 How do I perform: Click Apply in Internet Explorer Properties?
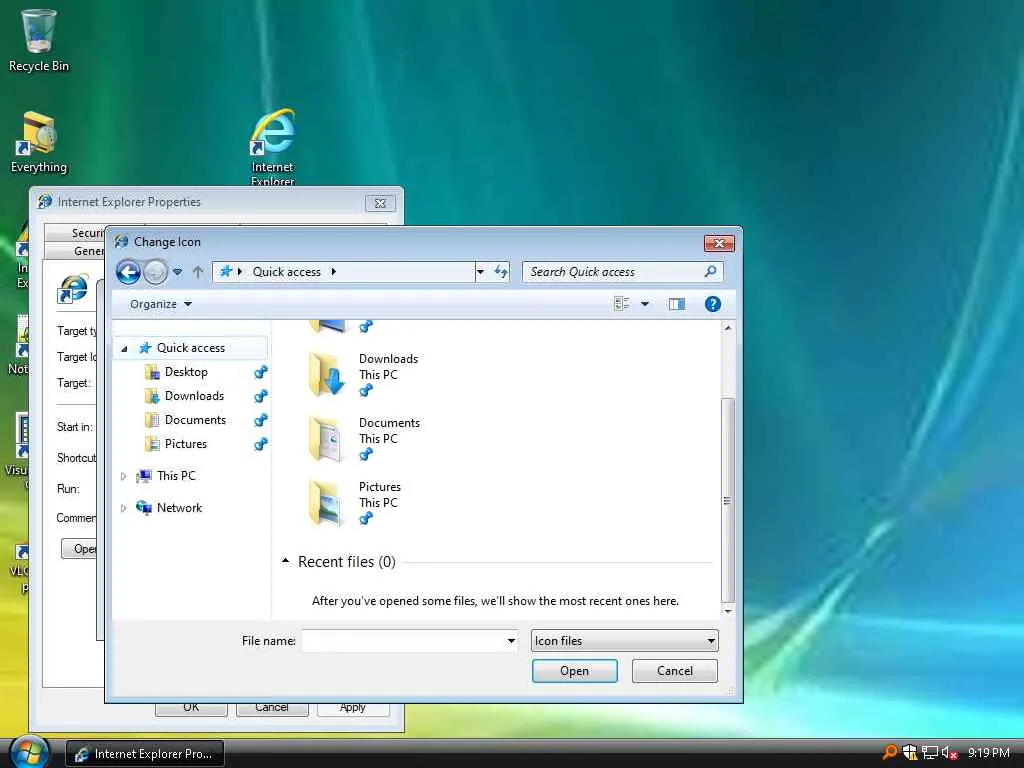click(x=353, y=709)
